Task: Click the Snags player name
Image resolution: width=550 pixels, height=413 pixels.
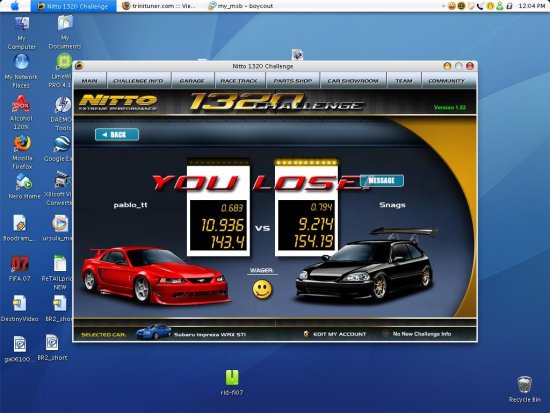Action: click(392, 205)
